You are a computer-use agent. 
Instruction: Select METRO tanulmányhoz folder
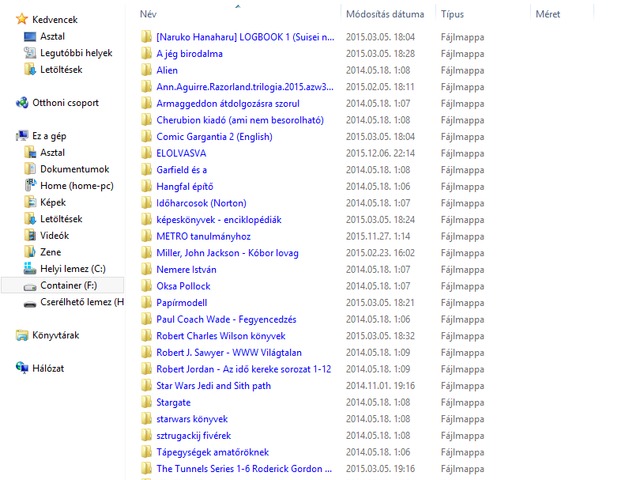coord(203,236)
